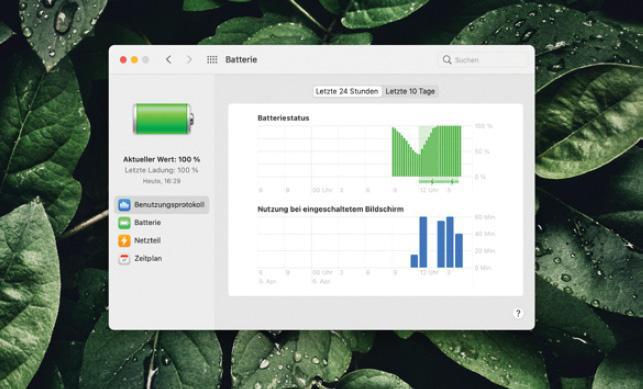
Task: Select the Batterie sidebar item
Action: (x=162, y=223)
